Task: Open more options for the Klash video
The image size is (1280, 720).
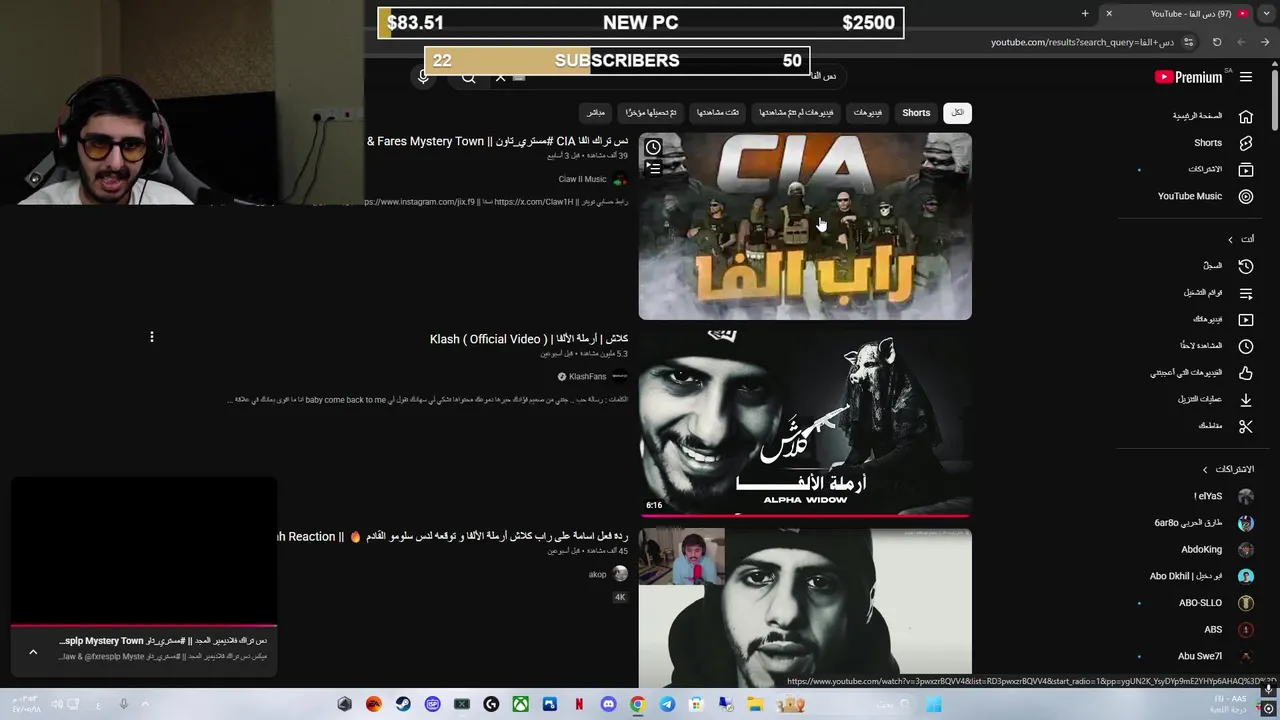Action: coord(152,337)
